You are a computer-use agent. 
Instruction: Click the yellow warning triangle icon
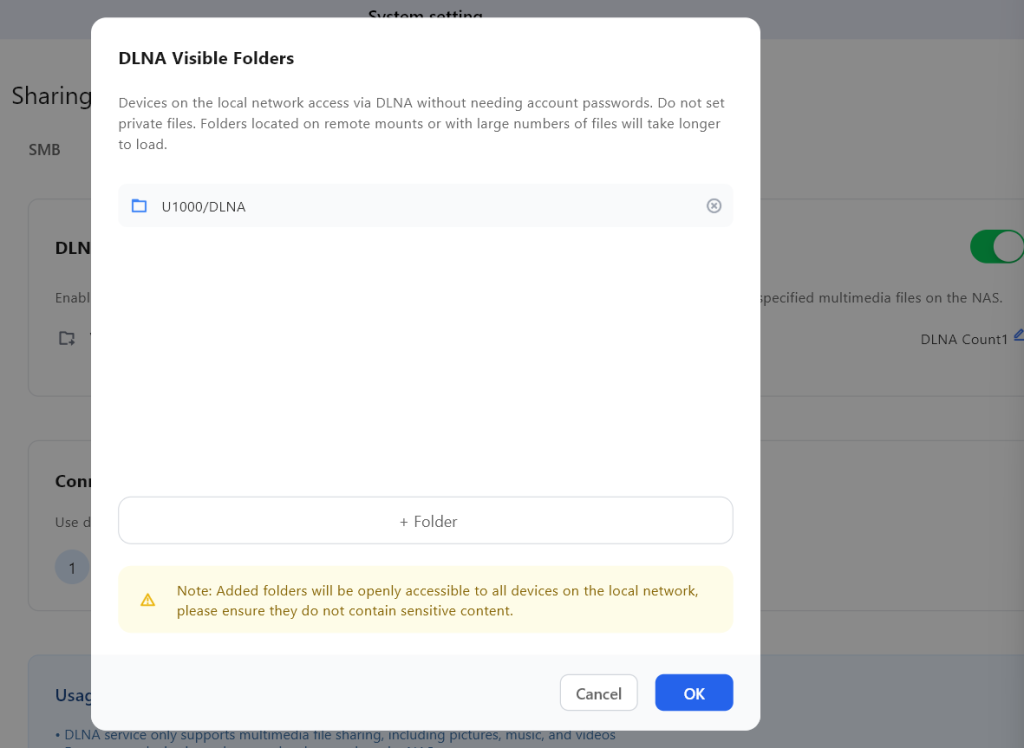(148, 600)
